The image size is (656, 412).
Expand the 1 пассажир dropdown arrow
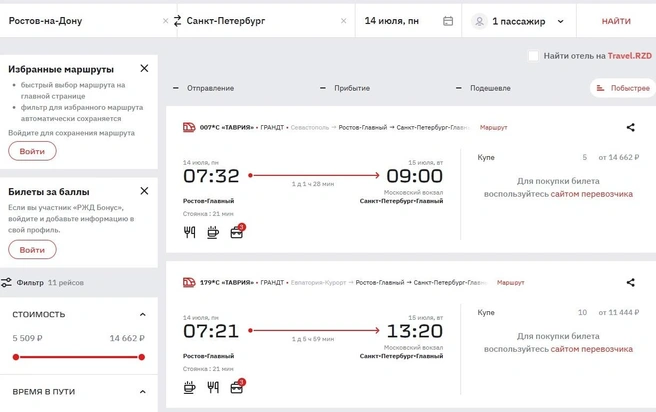[561, 21]
